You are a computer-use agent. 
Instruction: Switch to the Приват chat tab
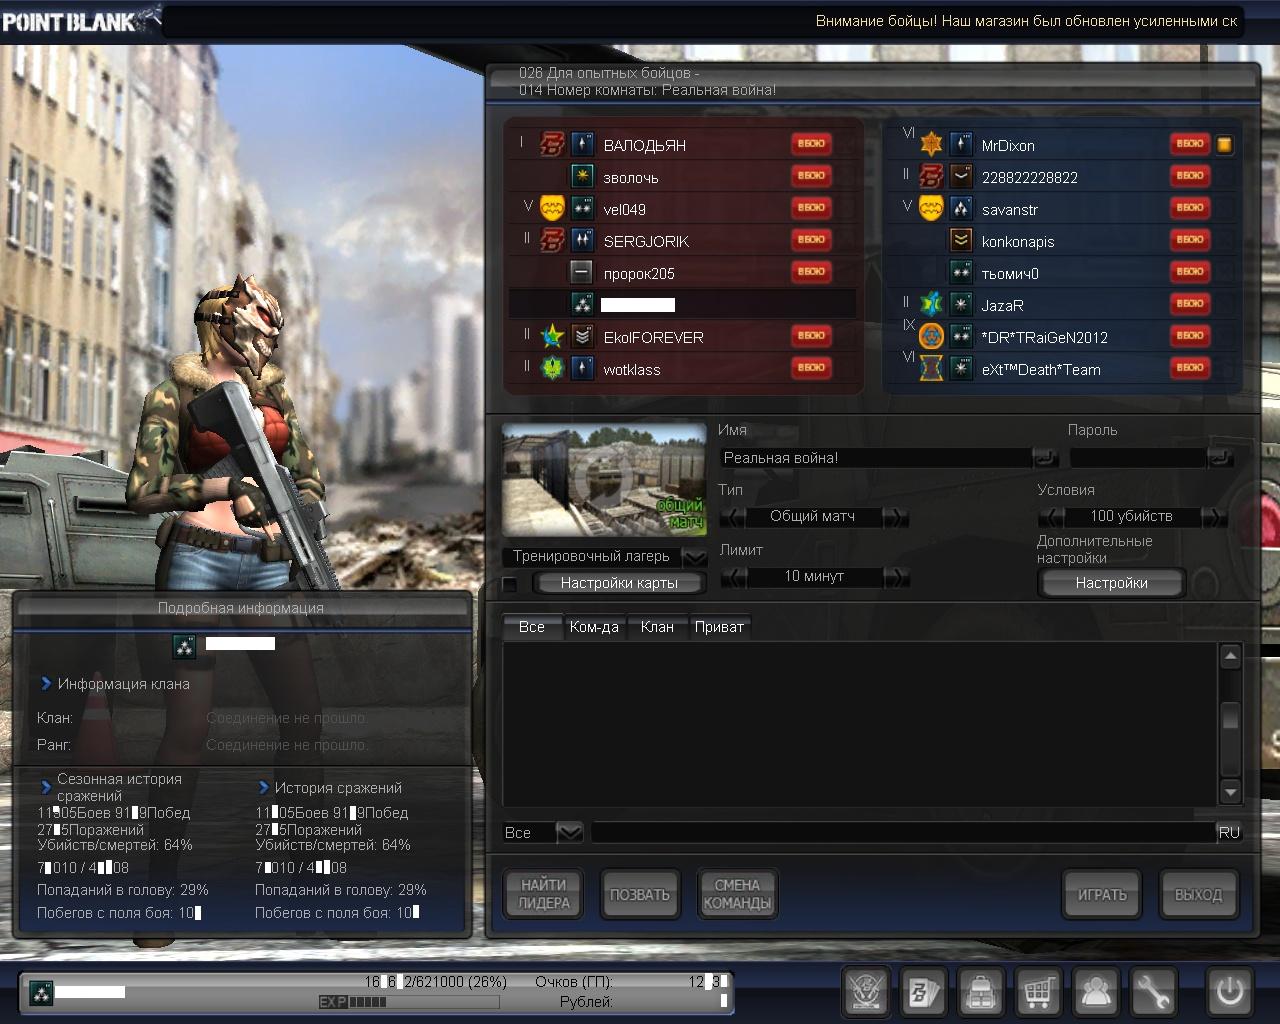tap(719, 627)
